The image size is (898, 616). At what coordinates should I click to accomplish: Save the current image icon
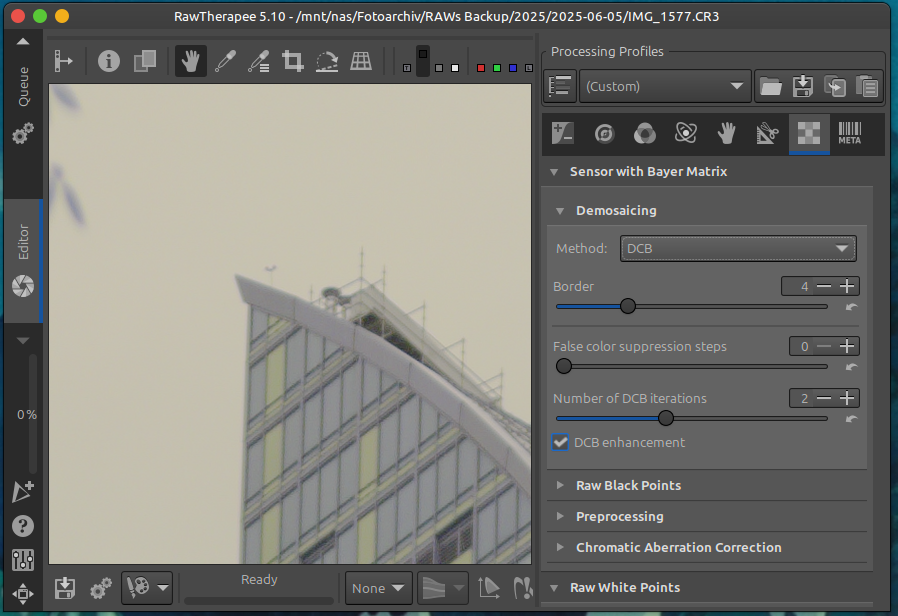pos(65,588)
